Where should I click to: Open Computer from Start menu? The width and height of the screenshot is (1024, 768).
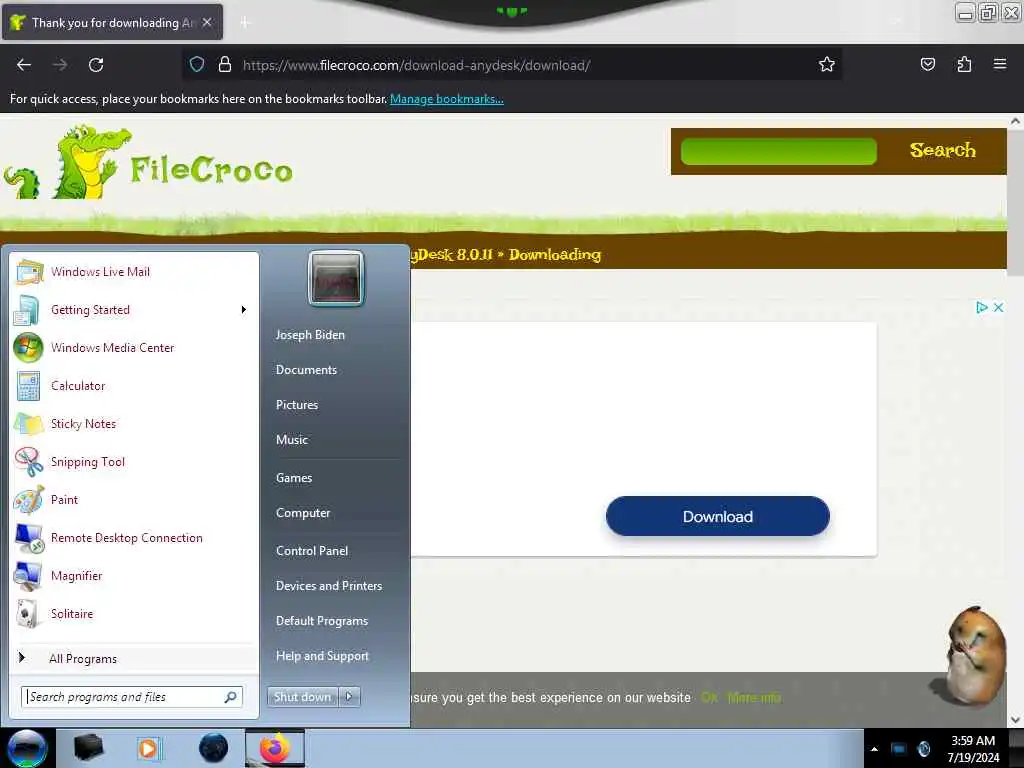click(x=302, y=513)
